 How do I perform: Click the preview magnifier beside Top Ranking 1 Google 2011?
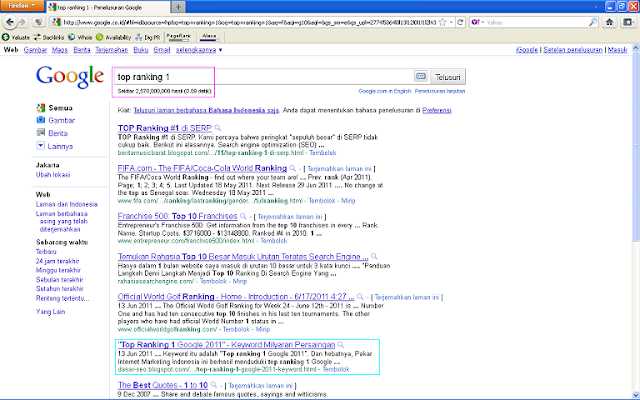coord(341,345)
